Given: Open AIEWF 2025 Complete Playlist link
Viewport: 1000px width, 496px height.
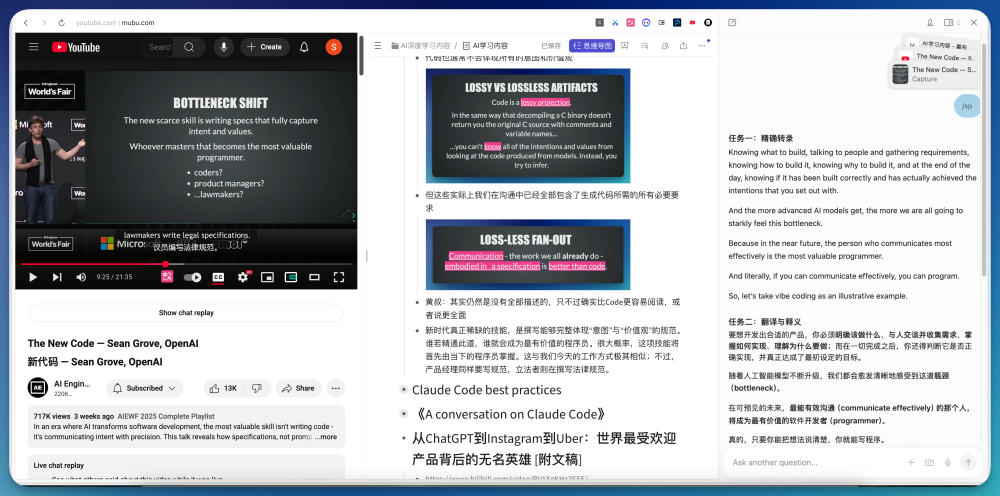Looking at the screenshot, I should [166, 416].
